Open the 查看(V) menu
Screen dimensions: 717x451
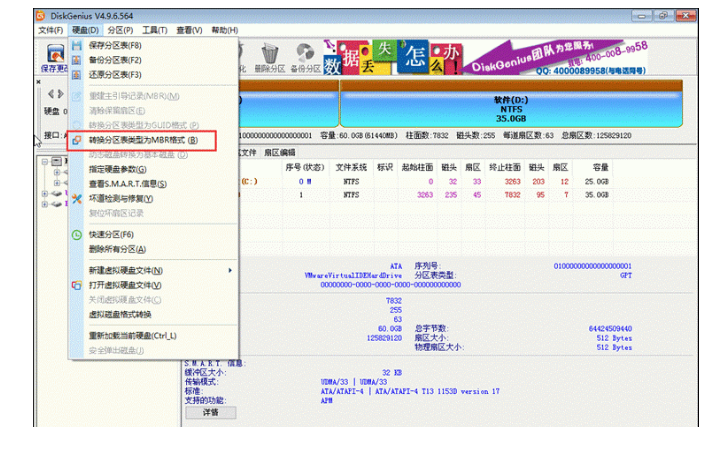[189, 30]
